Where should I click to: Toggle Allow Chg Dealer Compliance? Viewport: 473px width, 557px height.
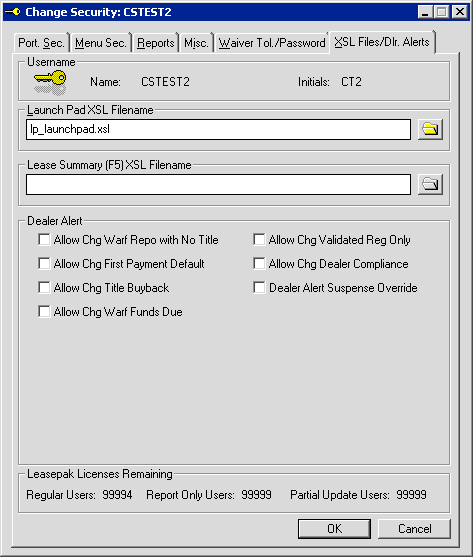point(259,264)
